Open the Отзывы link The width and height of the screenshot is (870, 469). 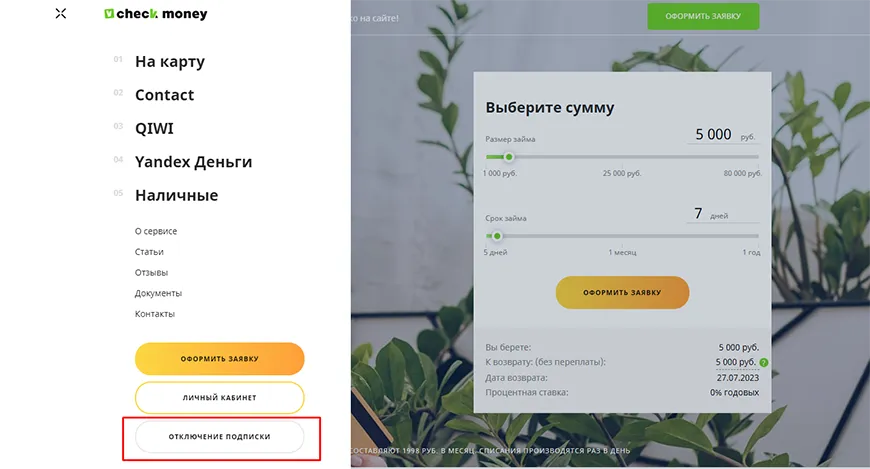pos(151,273)
